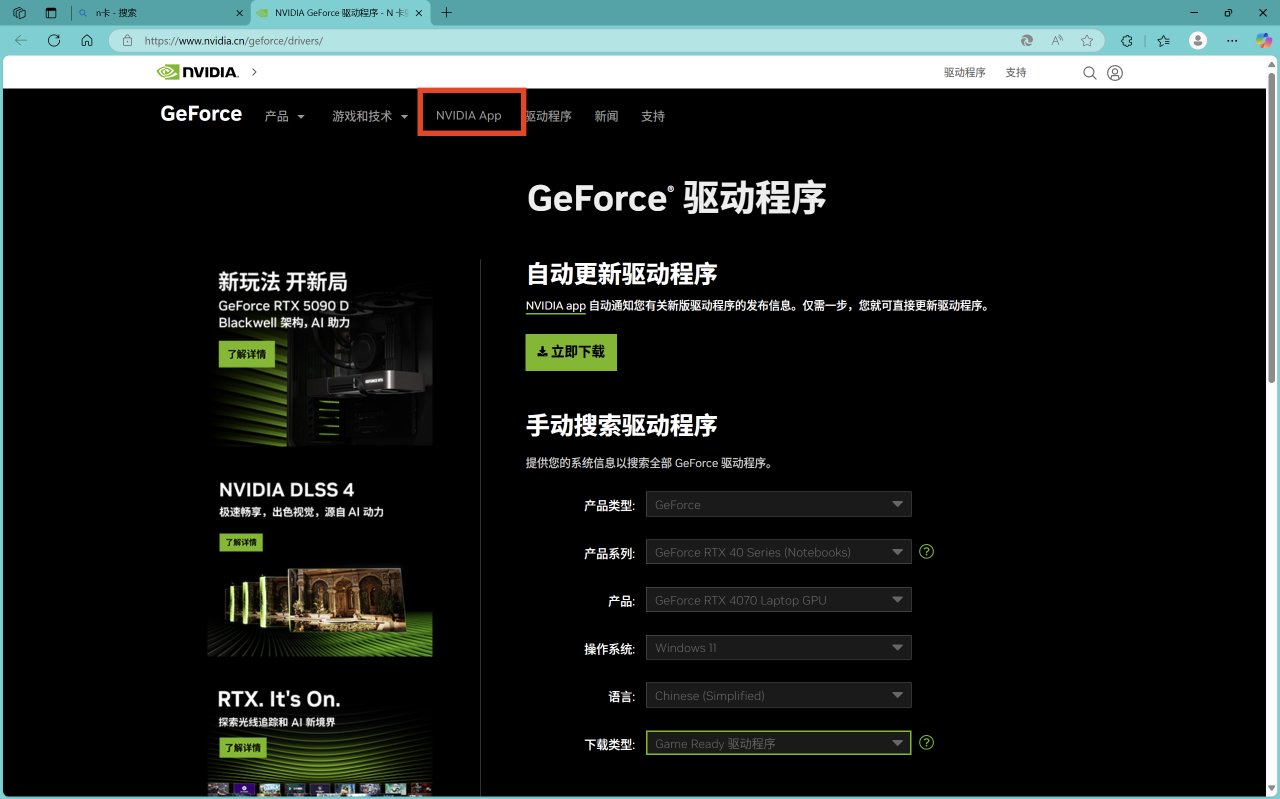Click the GeForce brand logo

[201, 114]
